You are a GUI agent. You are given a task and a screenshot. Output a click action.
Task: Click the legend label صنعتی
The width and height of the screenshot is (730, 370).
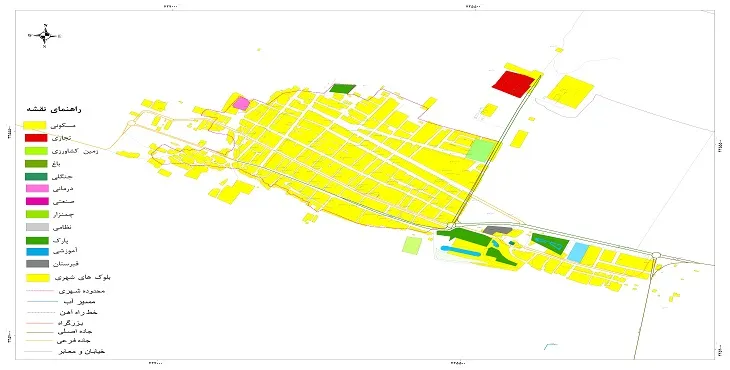pos(63,202)
